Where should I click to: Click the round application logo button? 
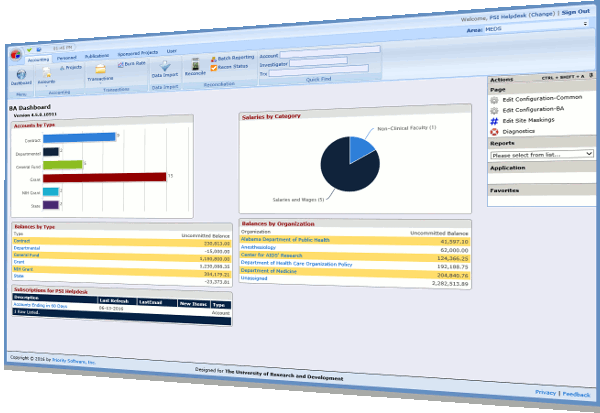point(16,55)
